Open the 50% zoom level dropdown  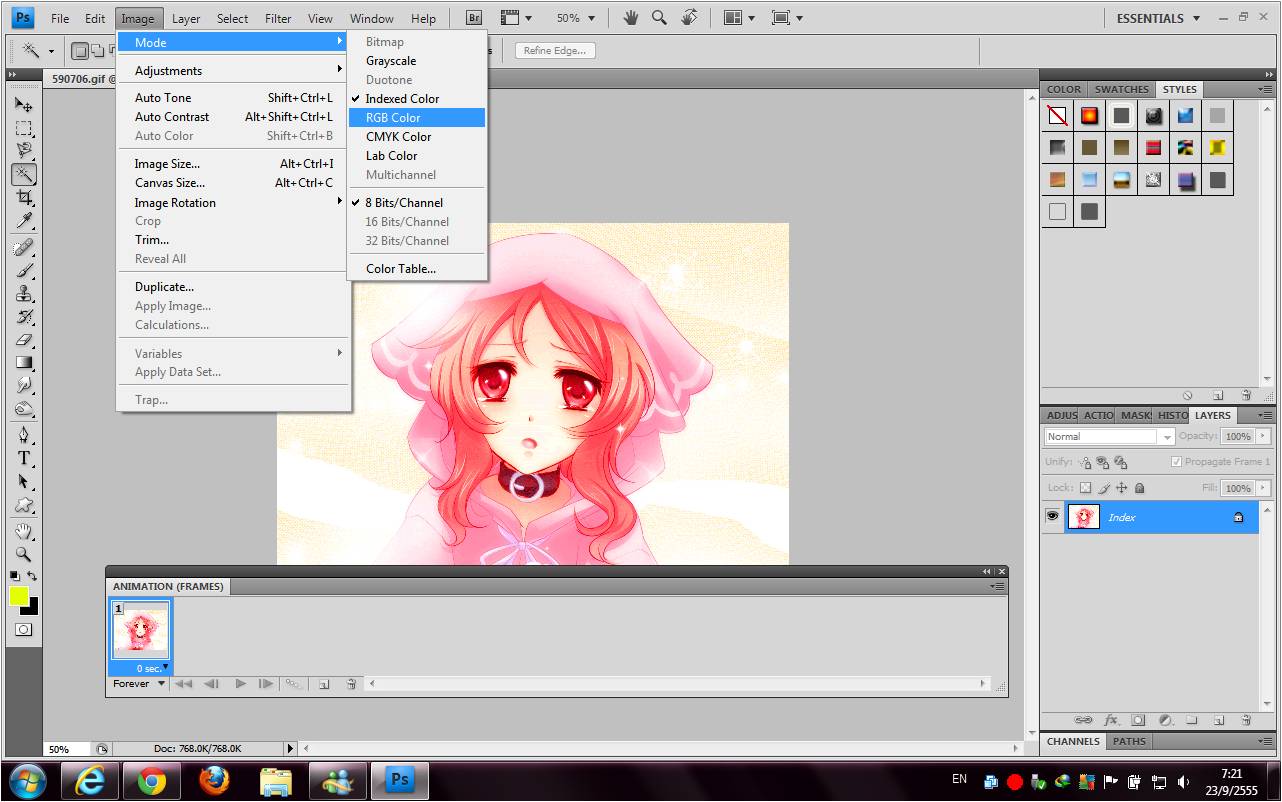574,18
